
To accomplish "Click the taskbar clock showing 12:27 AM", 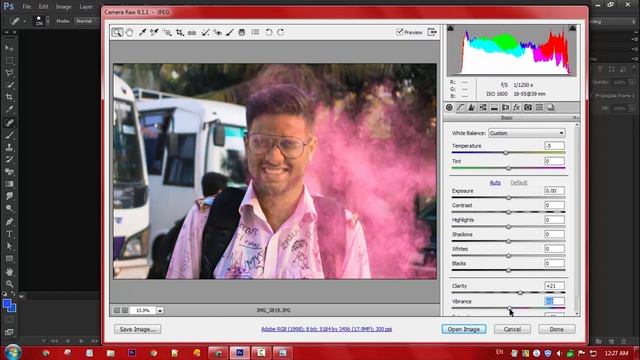I will [616, 353].
